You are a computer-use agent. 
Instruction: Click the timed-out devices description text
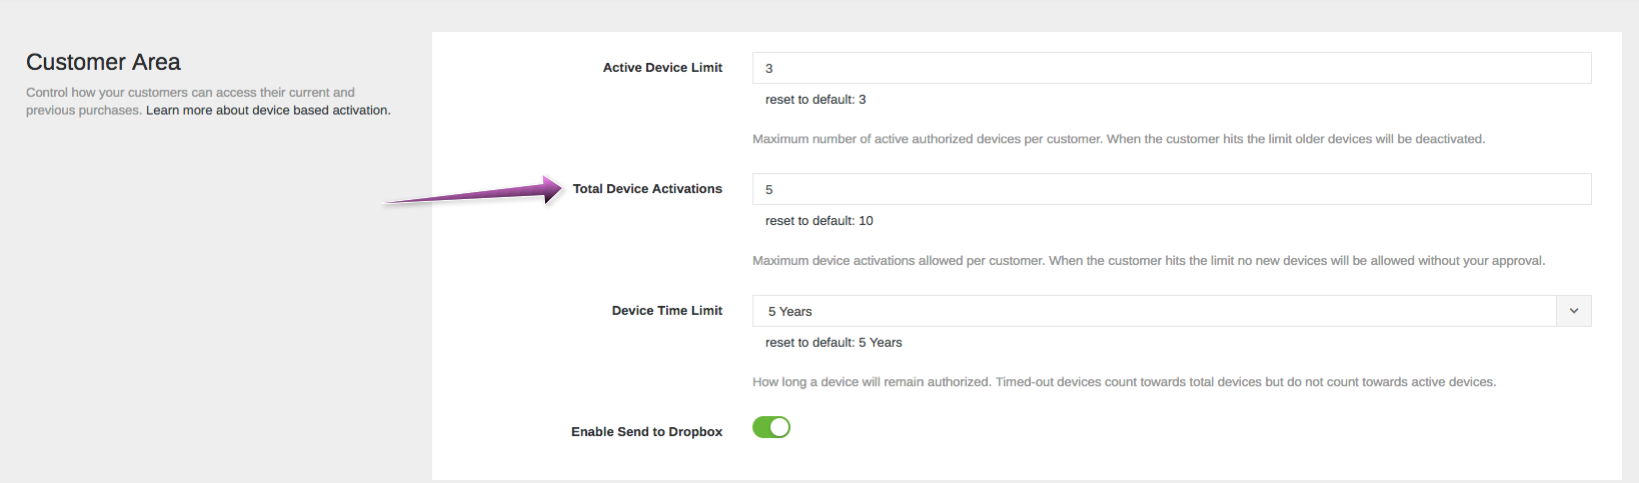click(1124, 382)
